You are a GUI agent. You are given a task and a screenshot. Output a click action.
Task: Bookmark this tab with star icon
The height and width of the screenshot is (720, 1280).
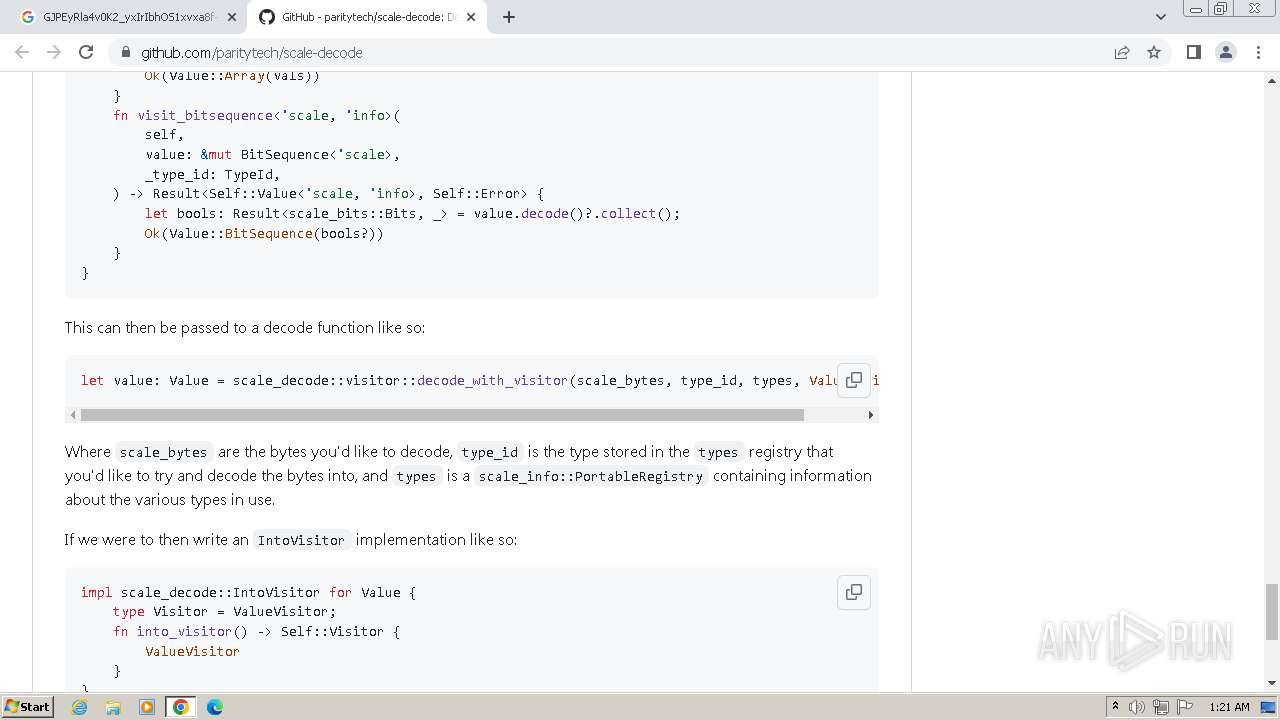pyautogui.click(x=1154, y=52)
